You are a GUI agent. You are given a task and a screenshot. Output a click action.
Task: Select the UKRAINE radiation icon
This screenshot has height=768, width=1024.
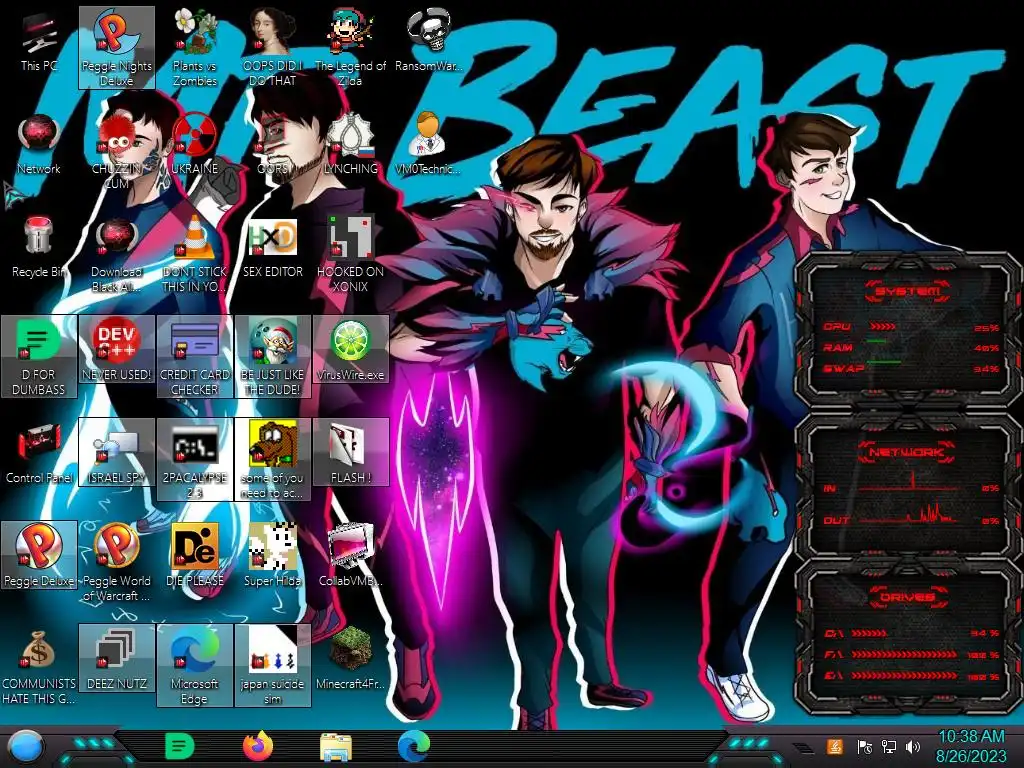(x=195, y=144)
